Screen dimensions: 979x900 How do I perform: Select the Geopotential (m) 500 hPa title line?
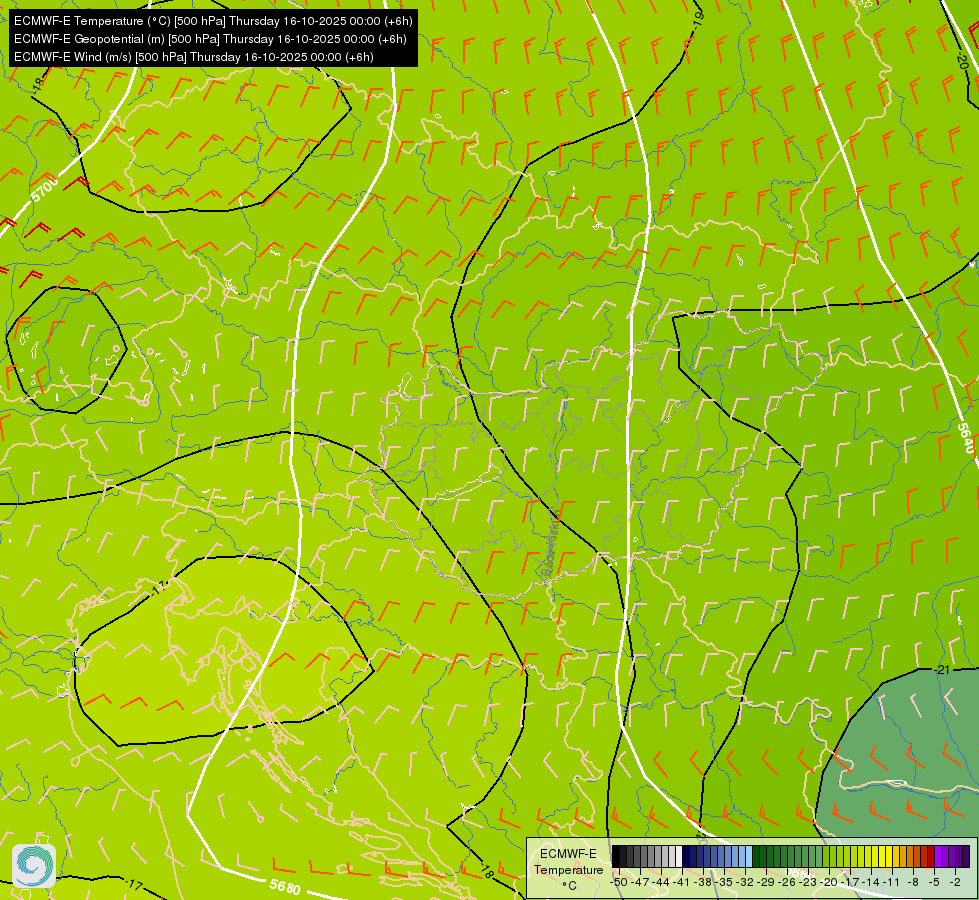point(210,39)
